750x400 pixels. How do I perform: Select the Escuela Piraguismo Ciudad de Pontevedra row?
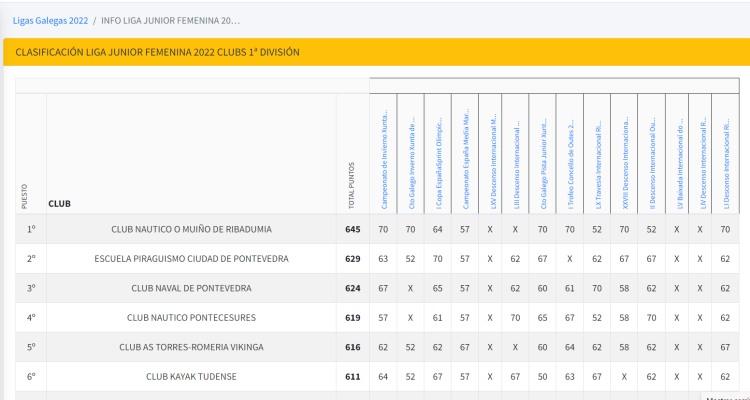click(377, 259)
